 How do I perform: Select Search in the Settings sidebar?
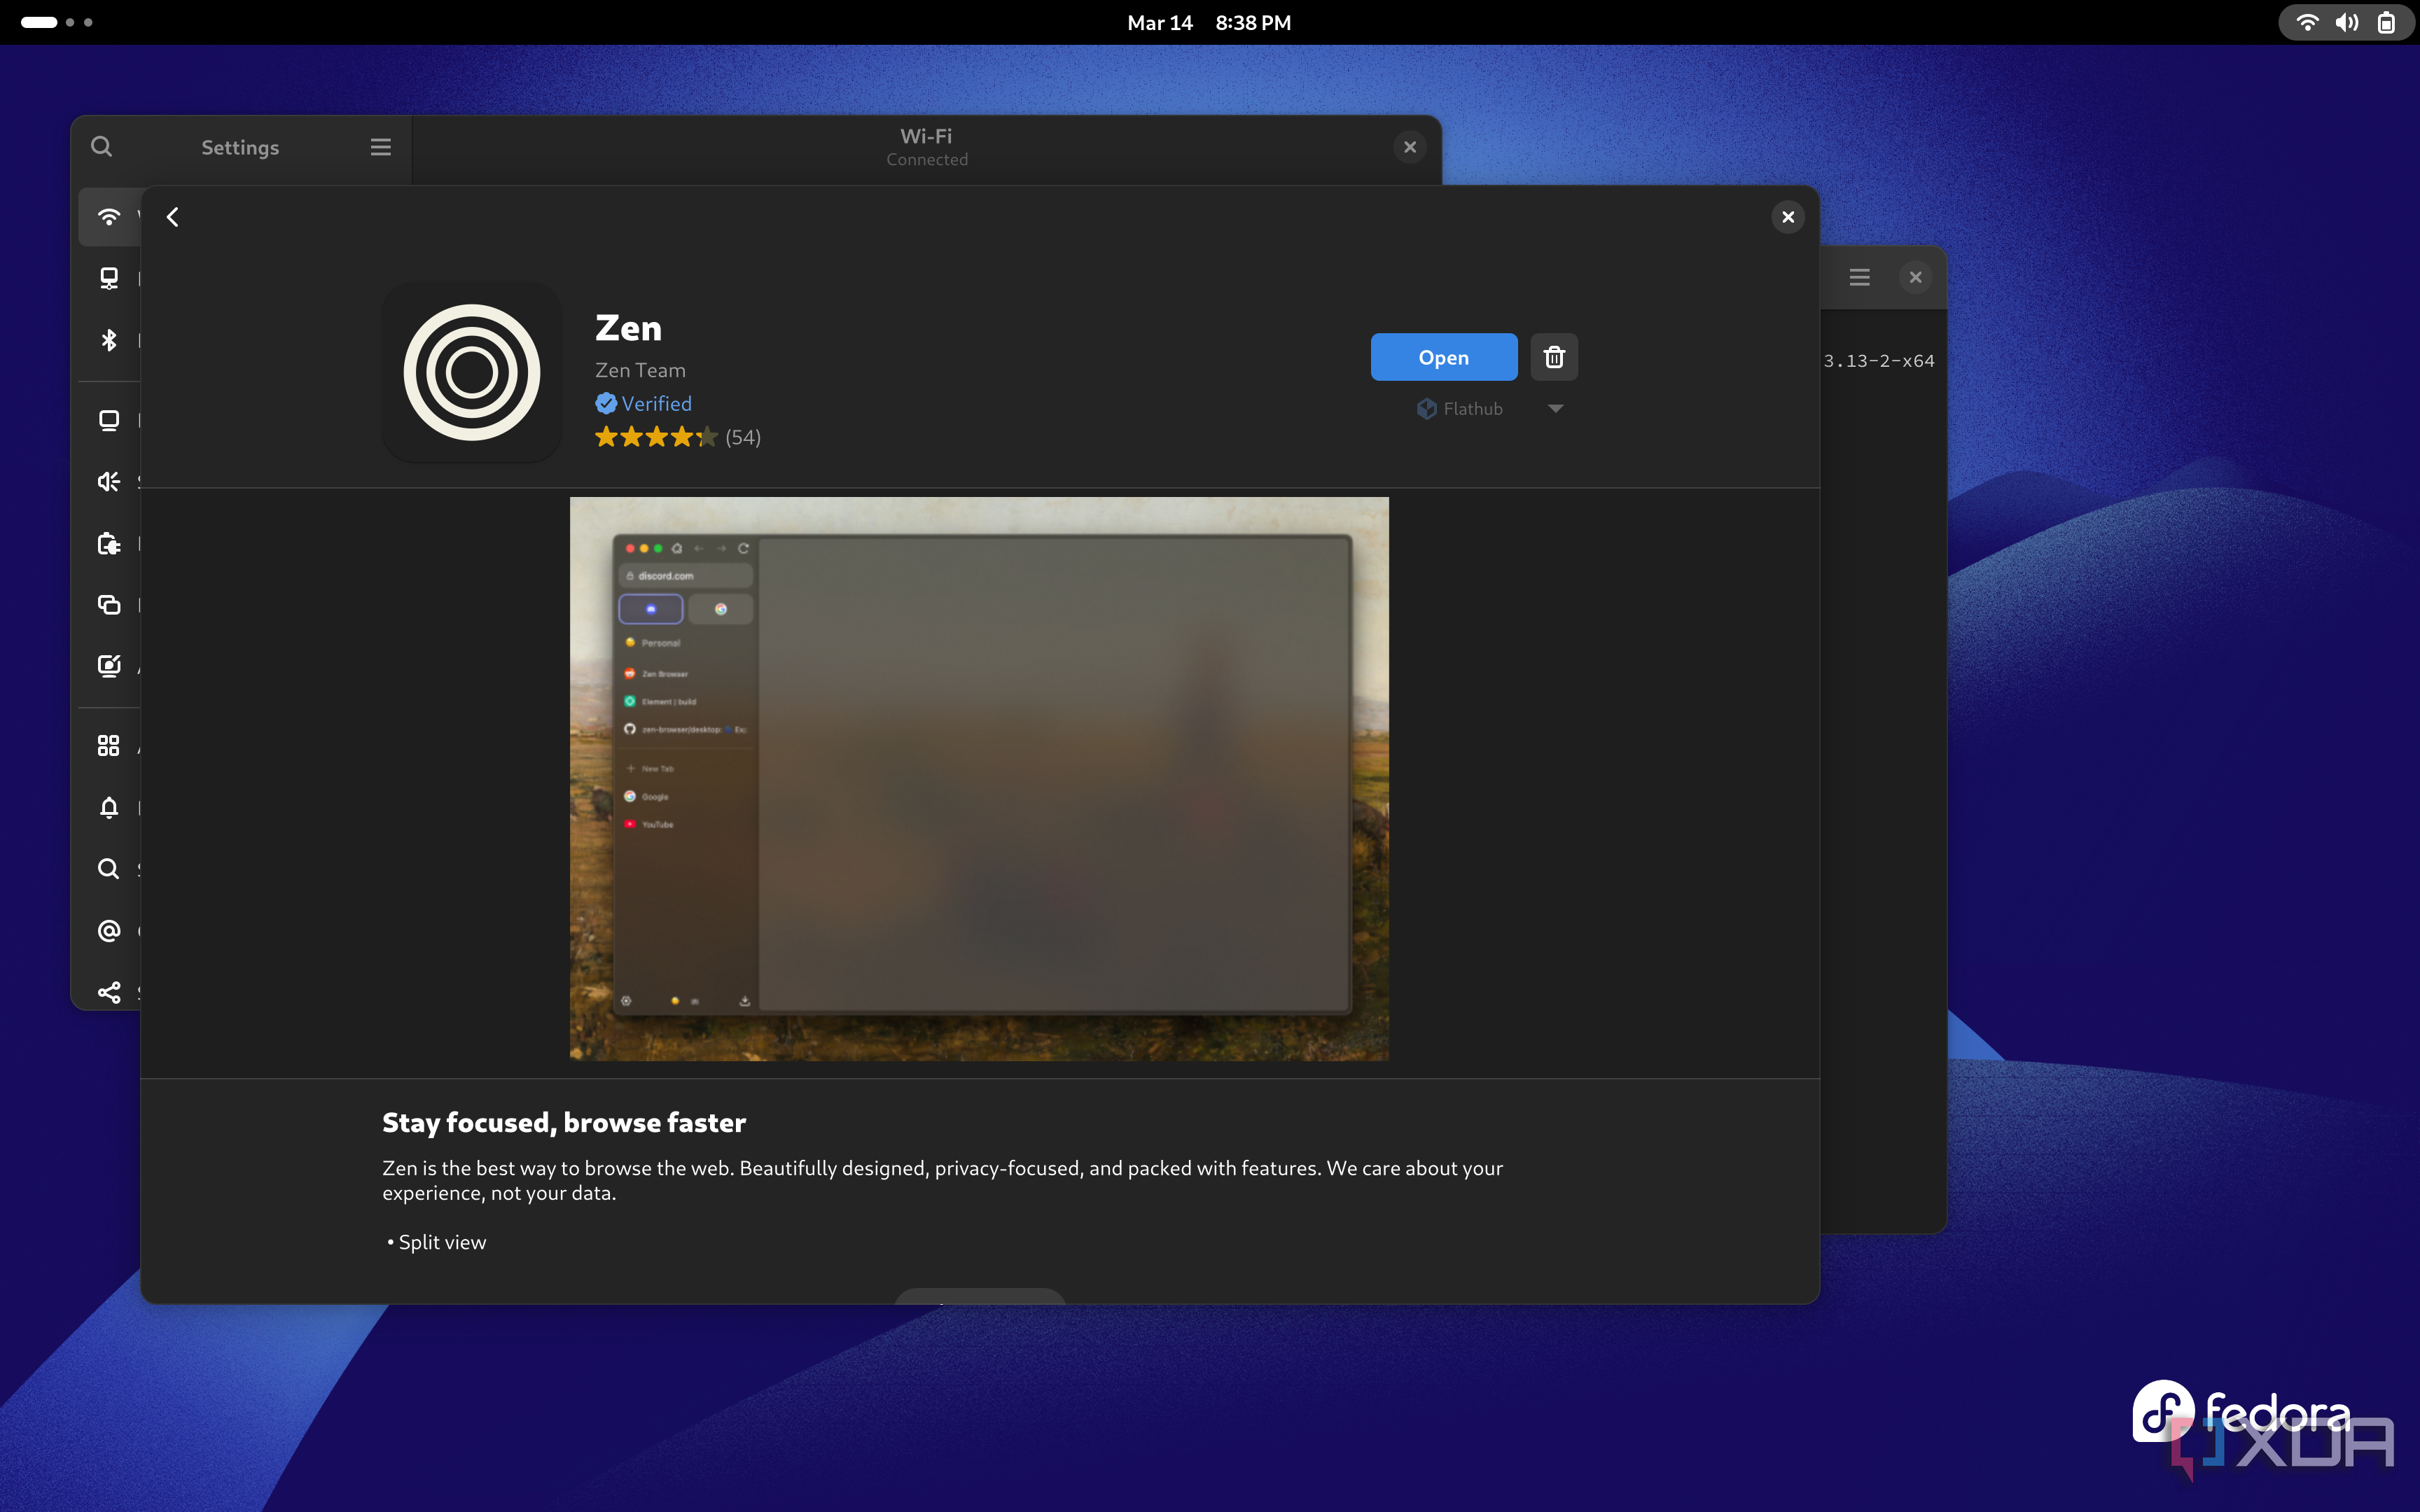point(109,868)
